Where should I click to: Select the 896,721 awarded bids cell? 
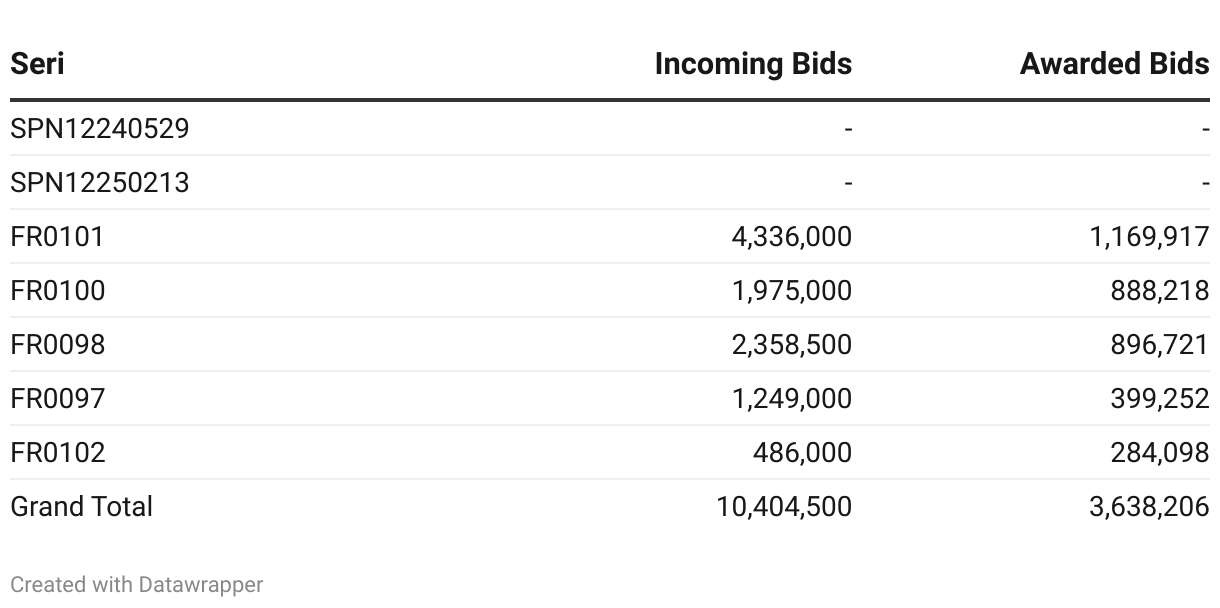point(1160,345)
